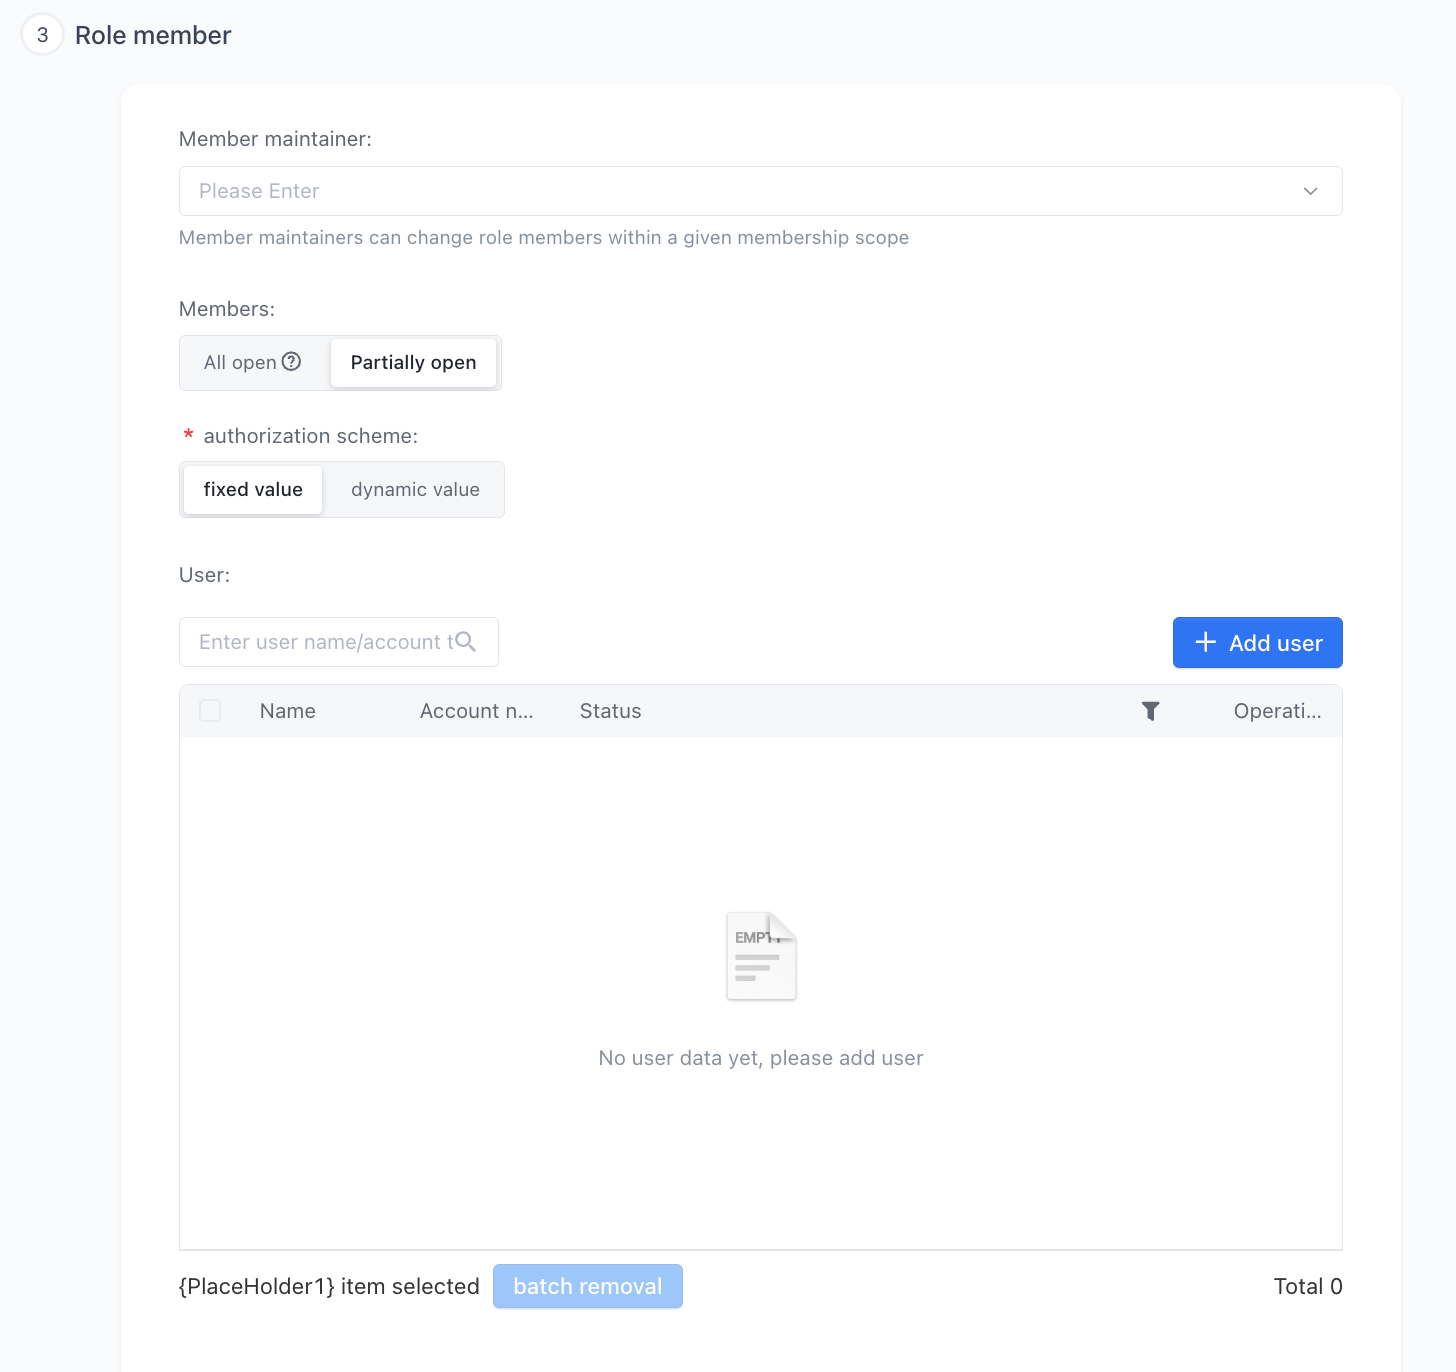Select the Partially open members option
Screen dimensions: 1456x1372
click(413, 363)
